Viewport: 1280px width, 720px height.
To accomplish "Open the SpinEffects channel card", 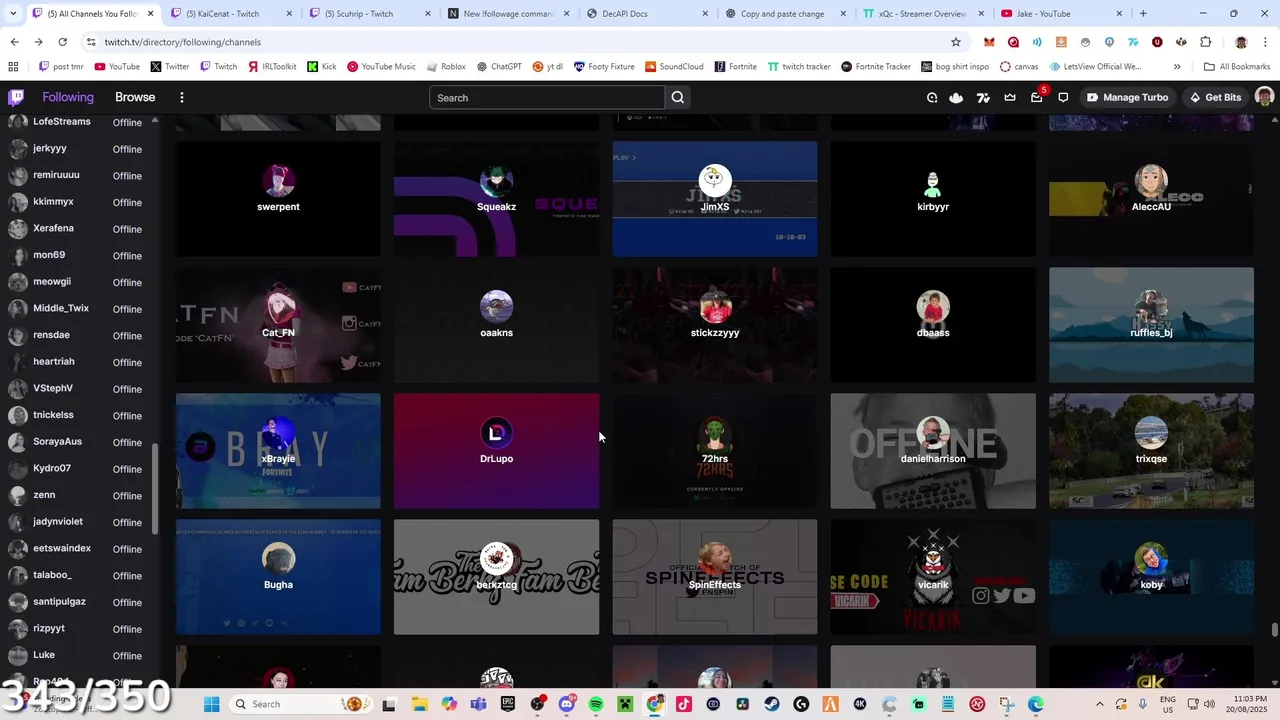I will [x=715, y=577].
